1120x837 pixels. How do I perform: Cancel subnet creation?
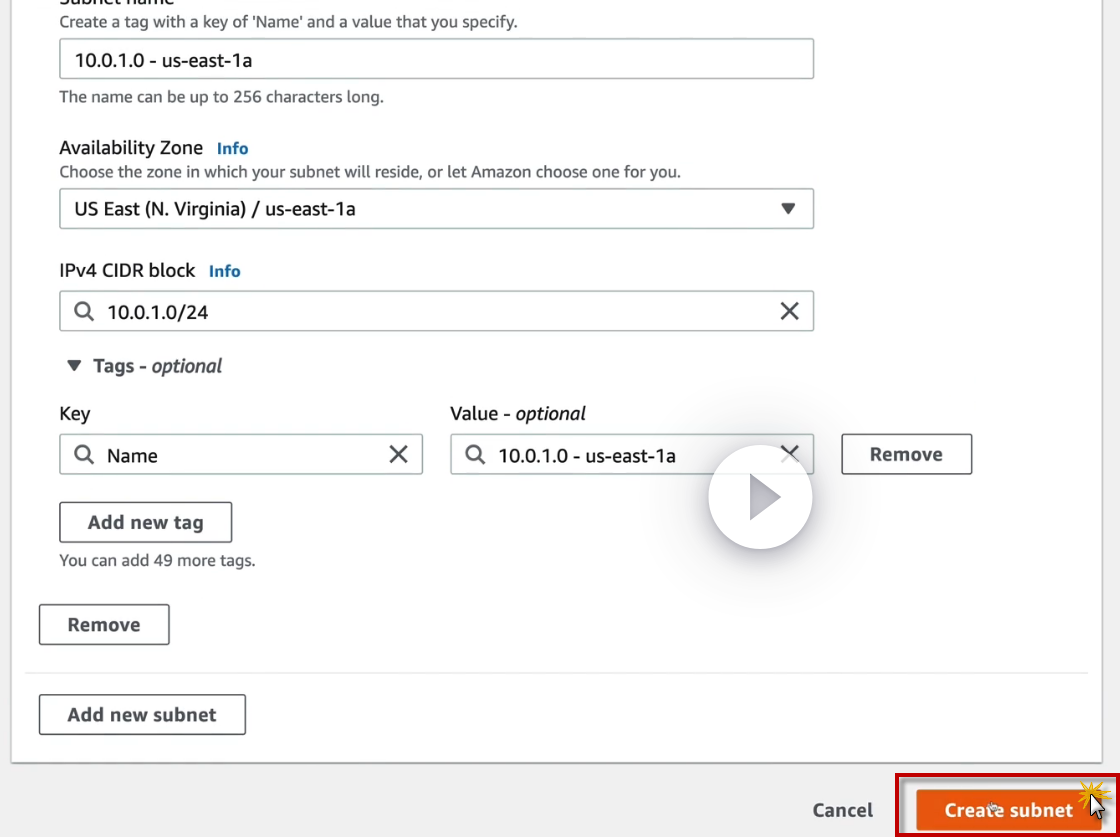click(x=842, y=810)
